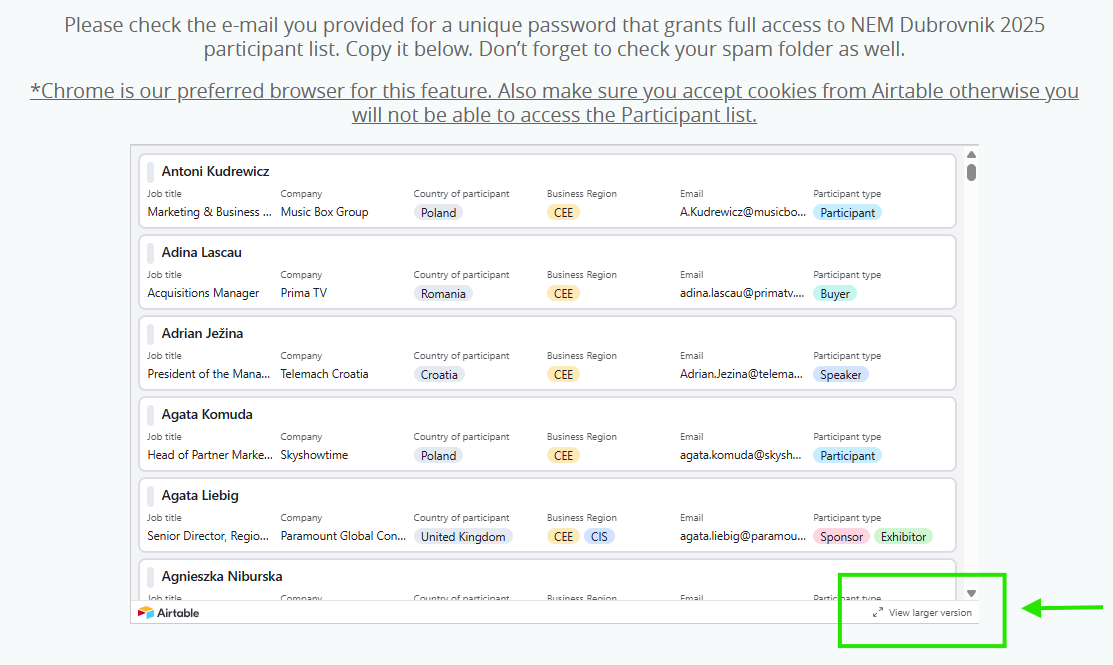
Task: Click the Sponsor participant type tag
Action: (841, 536)
